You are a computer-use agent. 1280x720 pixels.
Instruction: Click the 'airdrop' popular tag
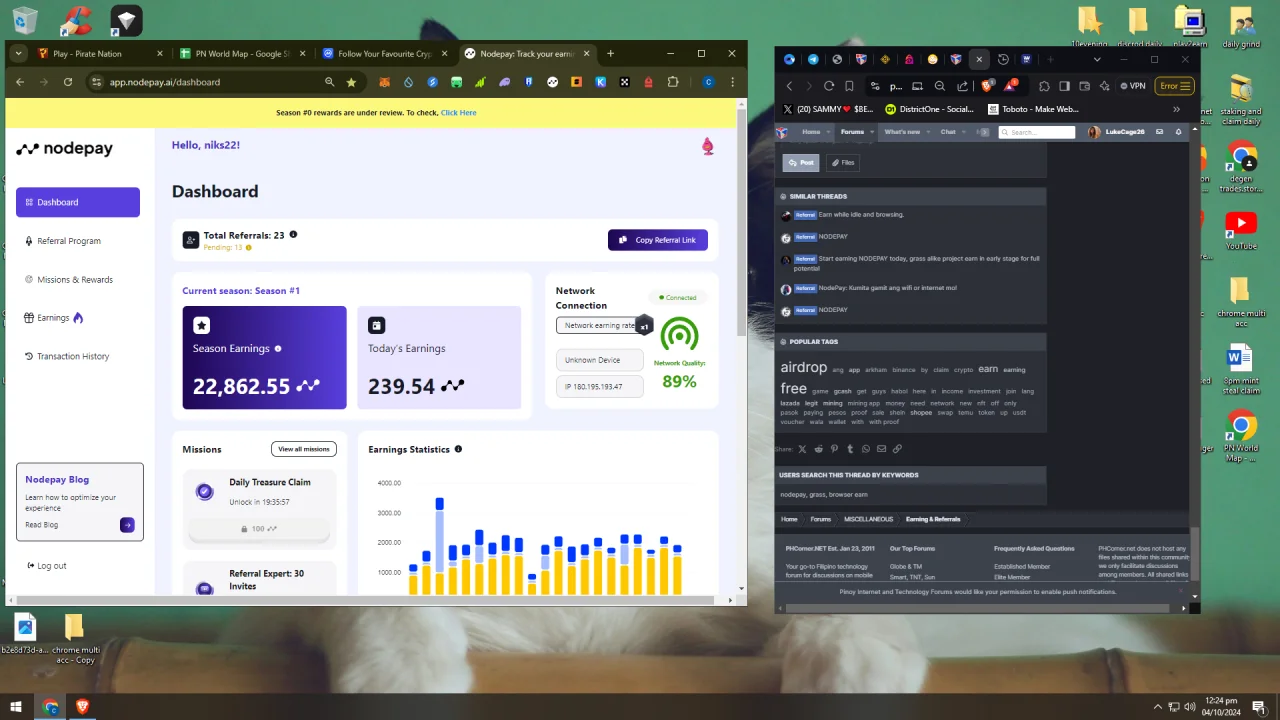coord(804,367)
